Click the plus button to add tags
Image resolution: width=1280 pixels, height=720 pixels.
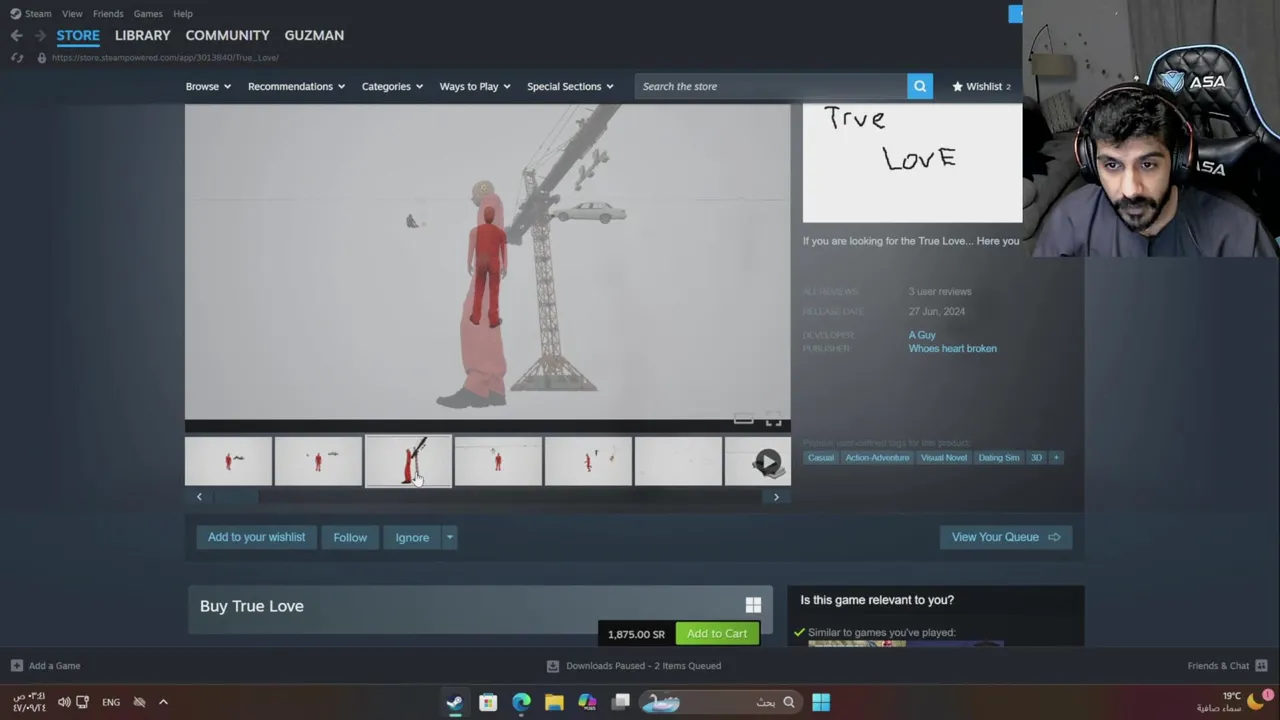(1055, 457)
